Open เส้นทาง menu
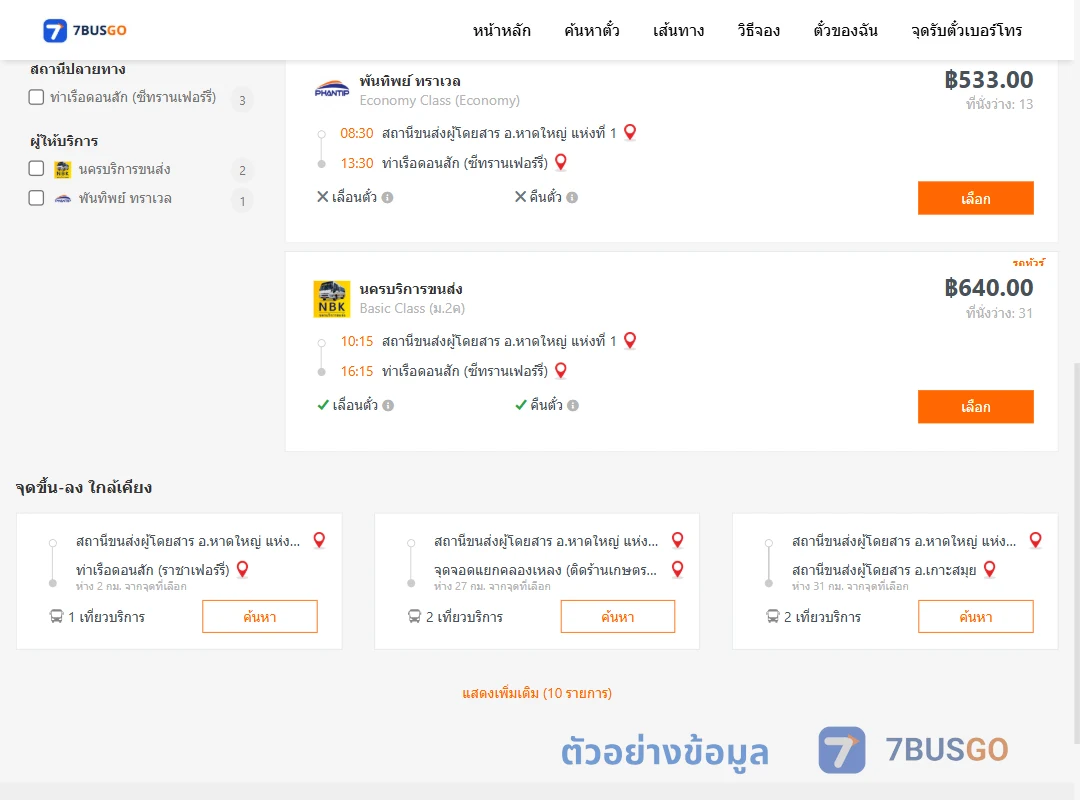 (x=678, y=30)
